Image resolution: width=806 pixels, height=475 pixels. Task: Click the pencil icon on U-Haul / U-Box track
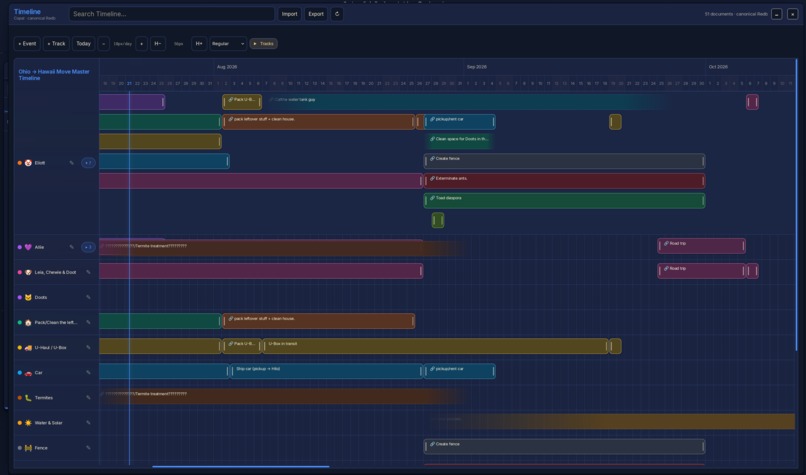point(88,348)
